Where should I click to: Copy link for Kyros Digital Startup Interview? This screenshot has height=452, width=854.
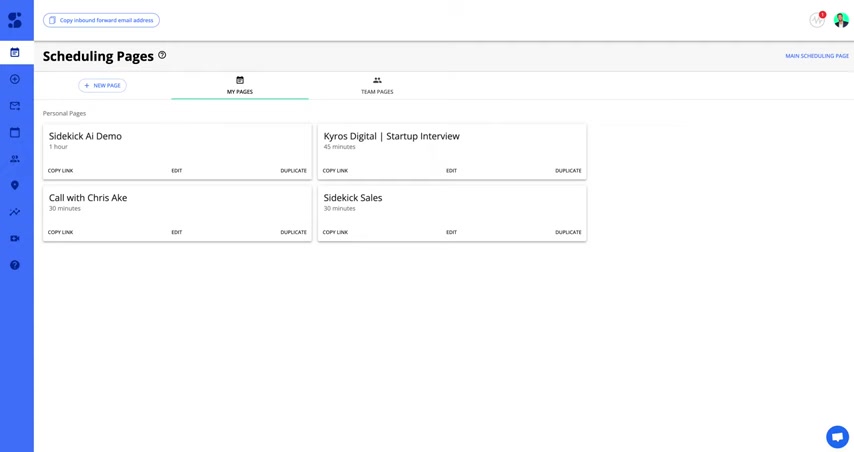[x=335, y=170]
